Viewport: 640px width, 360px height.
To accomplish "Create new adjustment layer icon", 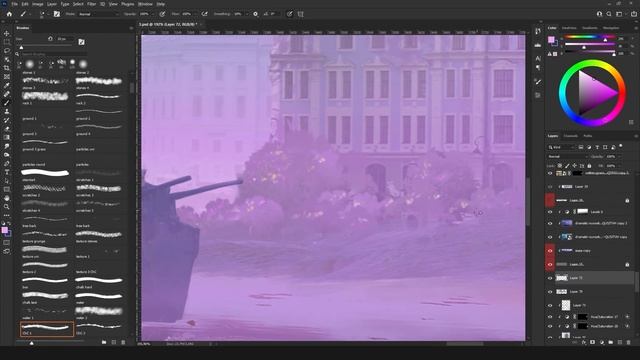I will tap(602, 342).
